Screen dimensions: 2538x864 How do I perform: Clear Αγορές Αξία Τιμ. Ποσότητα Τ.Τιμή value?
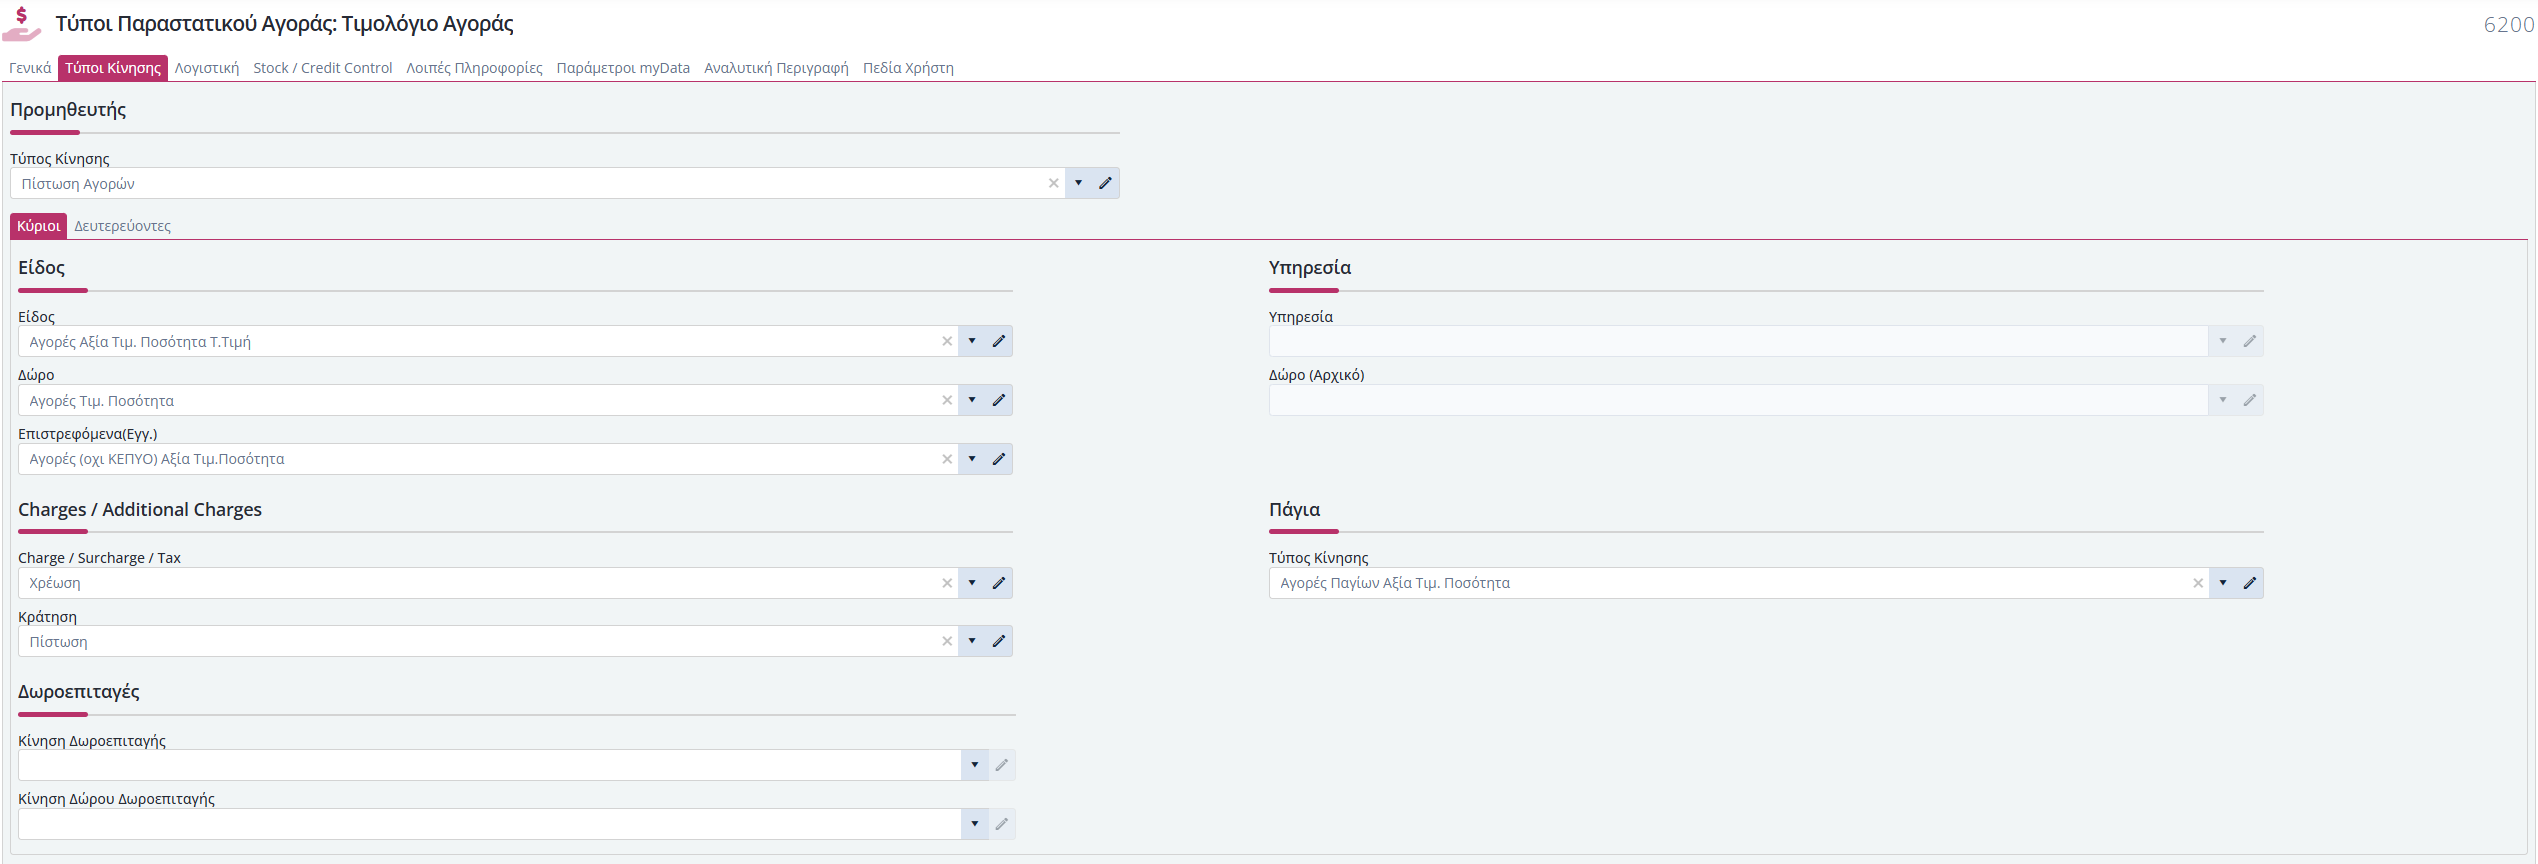947,341
